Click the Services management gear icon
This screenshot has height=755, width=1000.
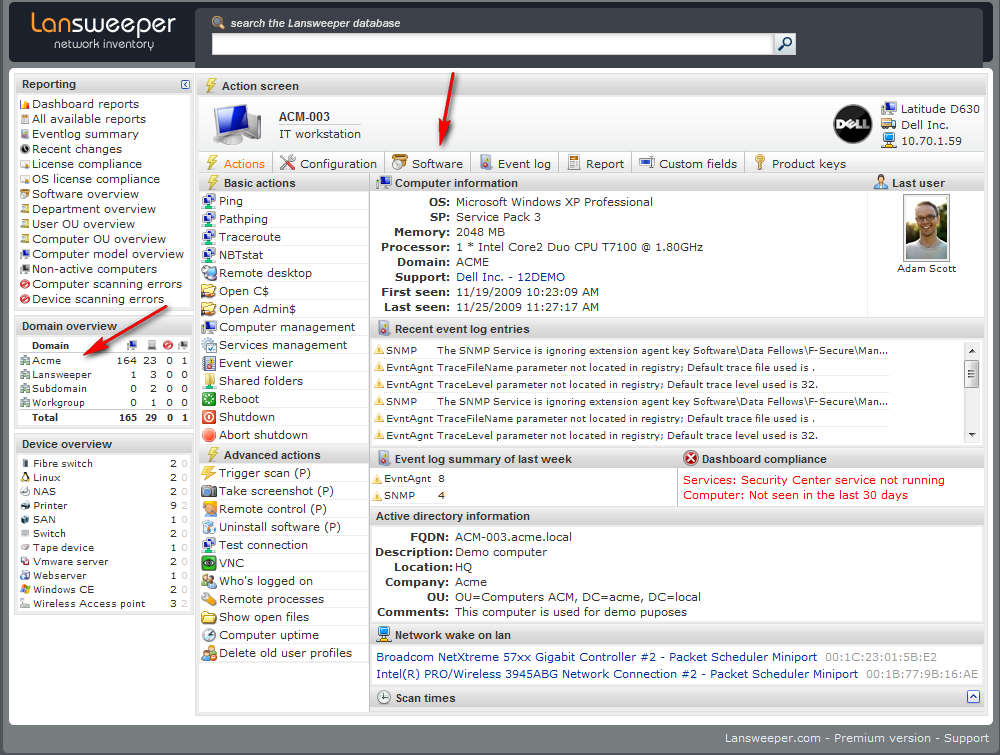tap(209, 345)
